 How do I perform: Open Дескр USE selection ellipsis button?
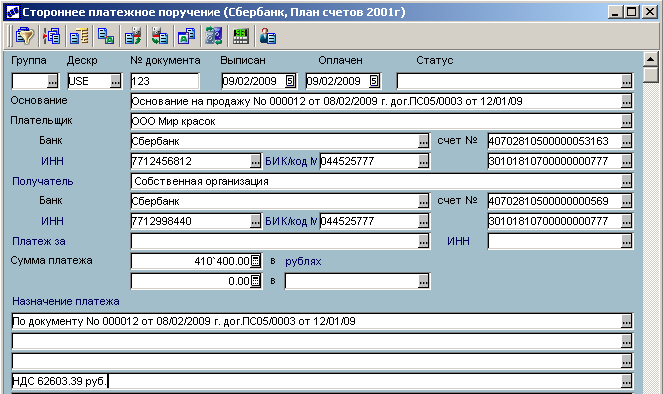coord(115,81)
